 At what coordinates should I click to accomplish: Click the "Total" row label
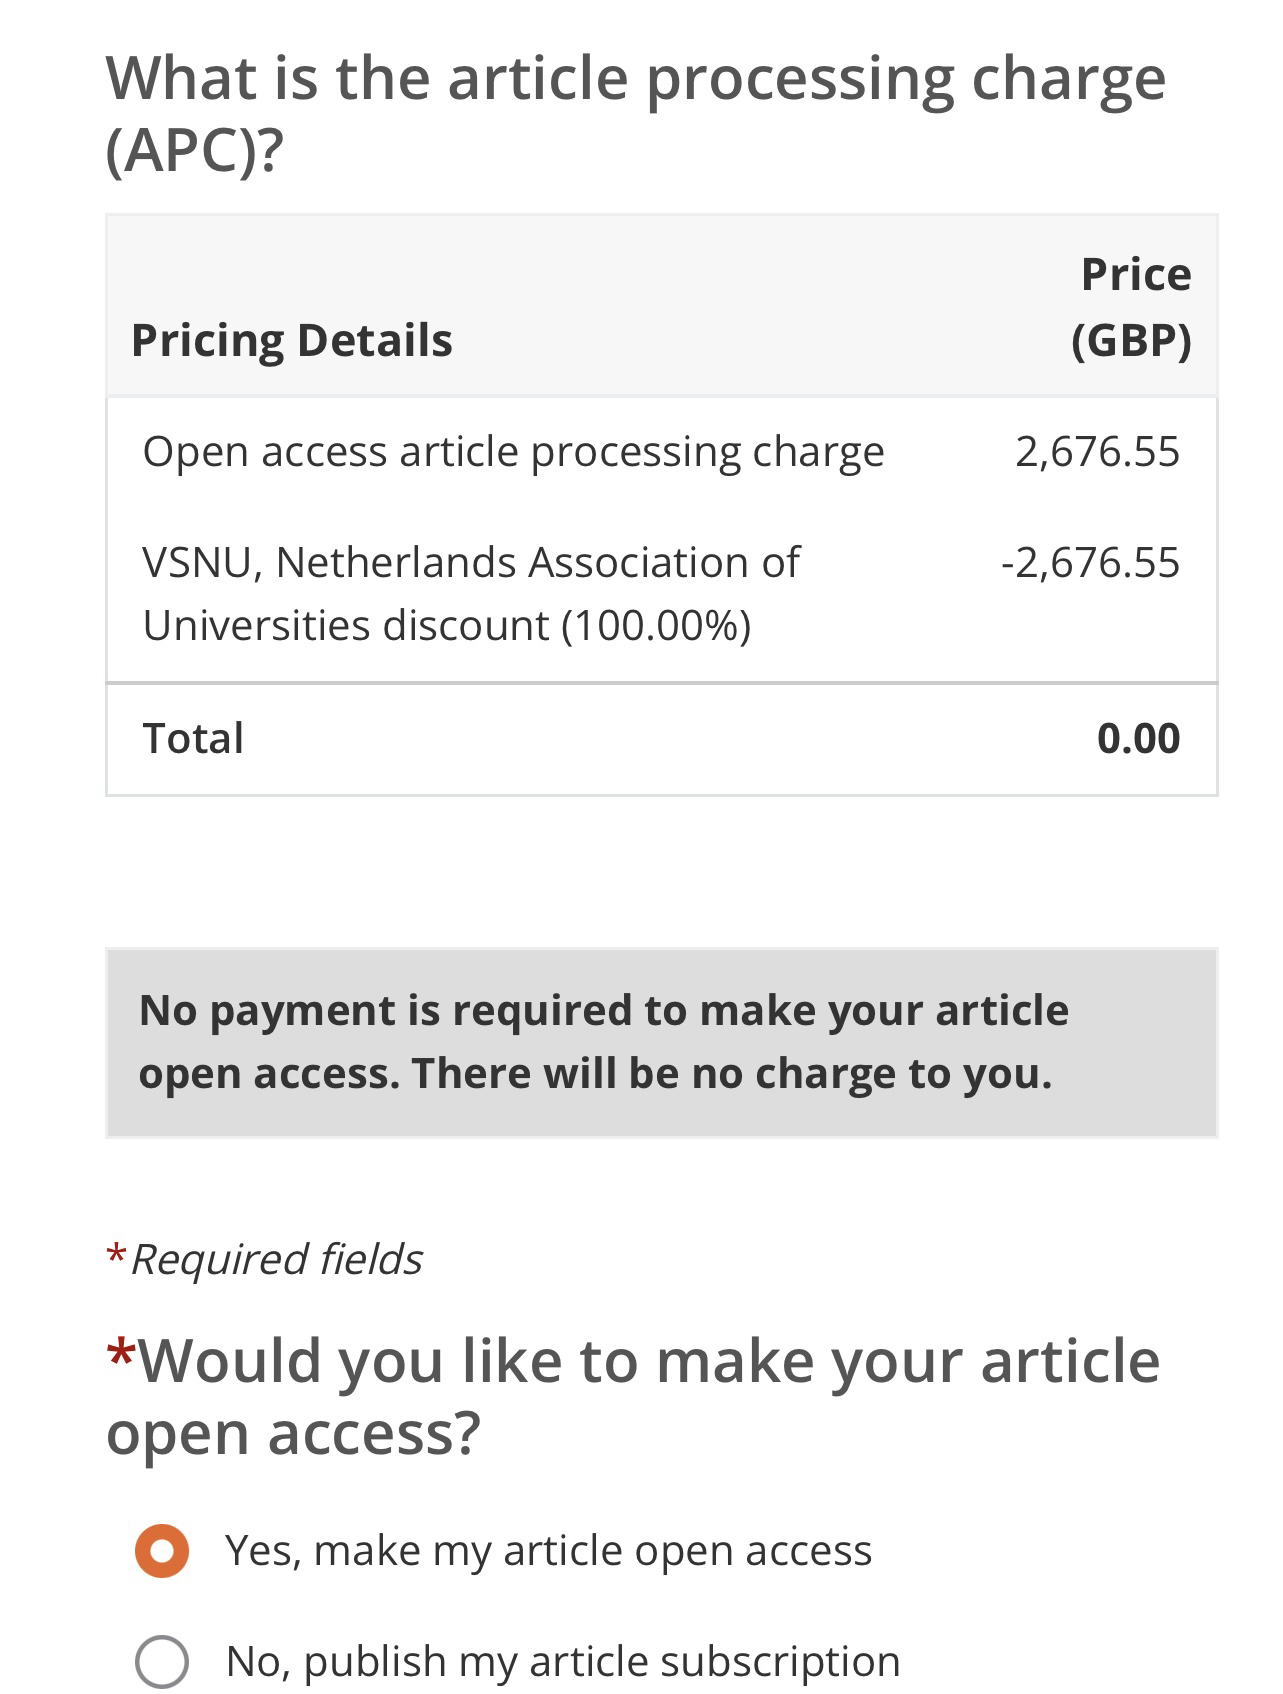click(x=193, y=739)
